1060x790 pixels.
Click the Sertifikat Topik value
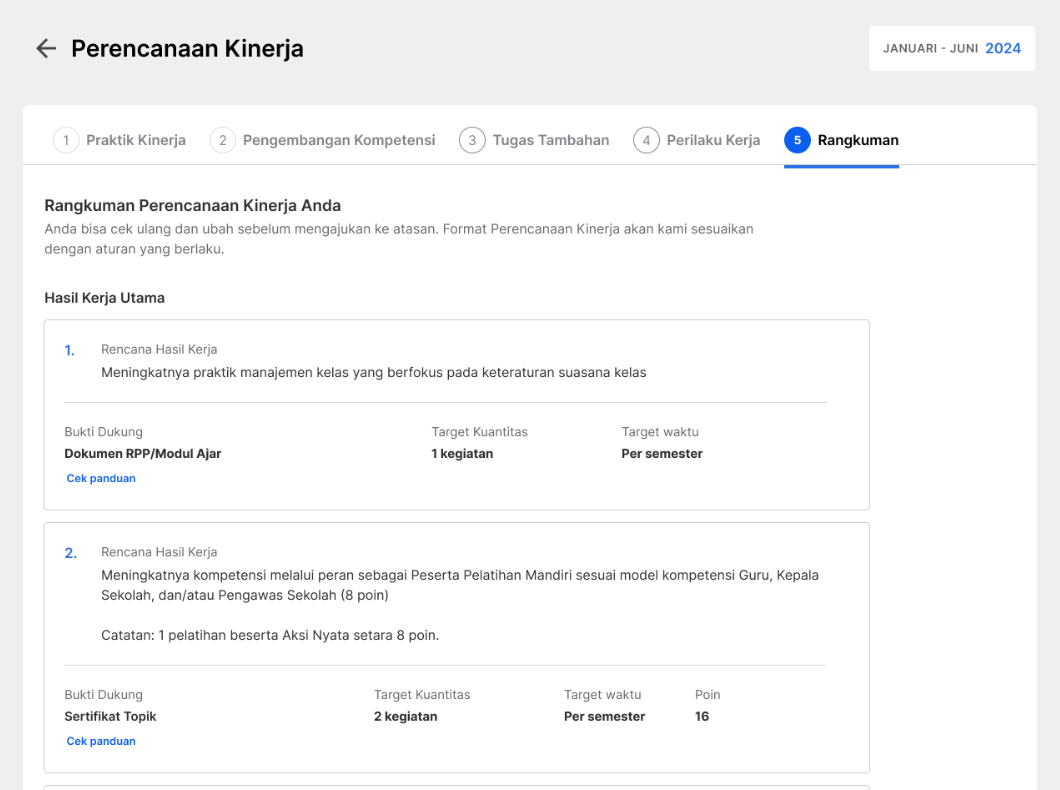point(110,716)
